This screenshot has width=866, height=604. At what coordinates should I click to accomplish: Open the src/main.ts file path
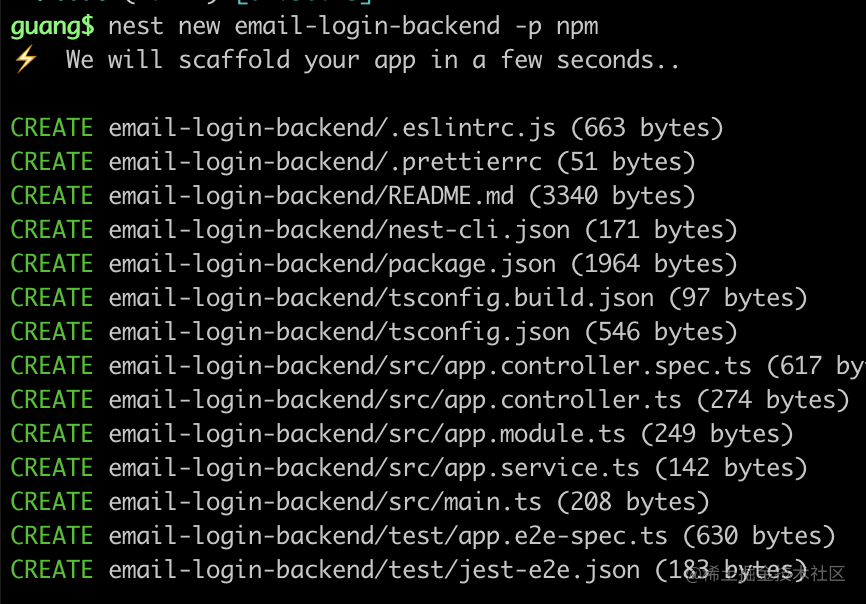tap(325, 502)
